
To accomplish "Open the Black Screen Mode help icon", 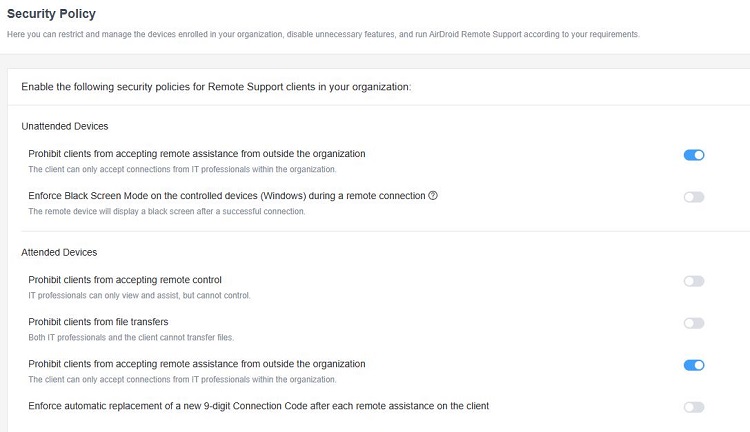I will [433, 195].
